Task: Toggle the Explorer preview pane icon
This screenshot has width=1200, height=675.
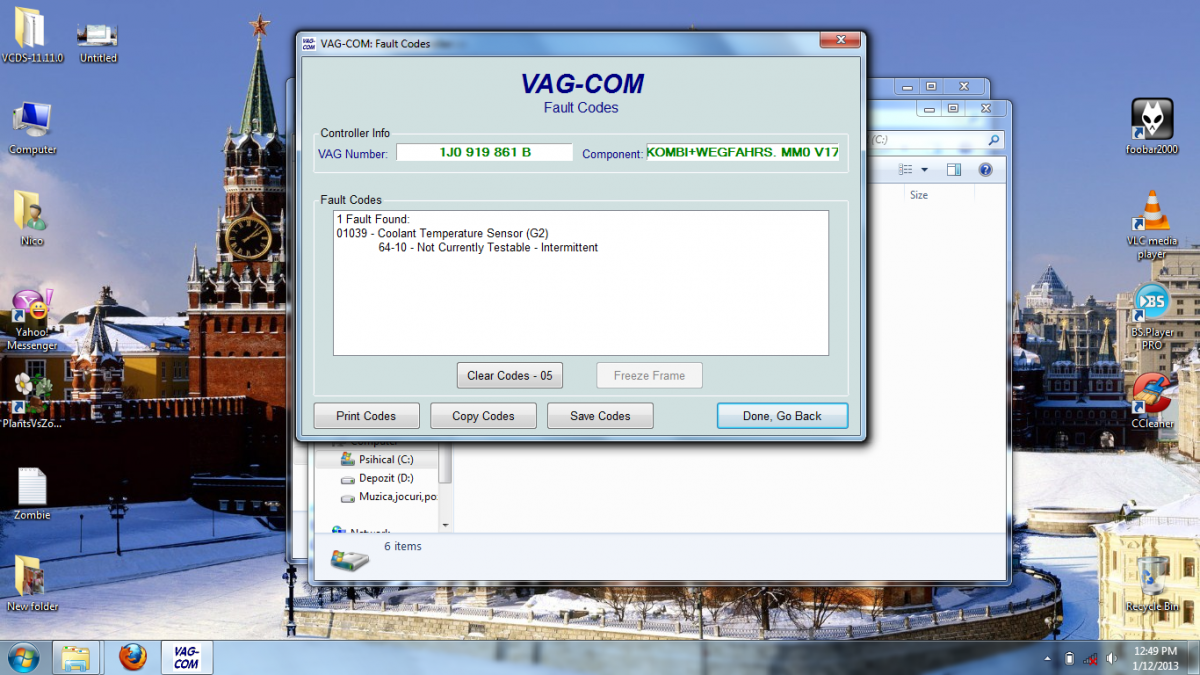Action: click(x=953, y=170)
